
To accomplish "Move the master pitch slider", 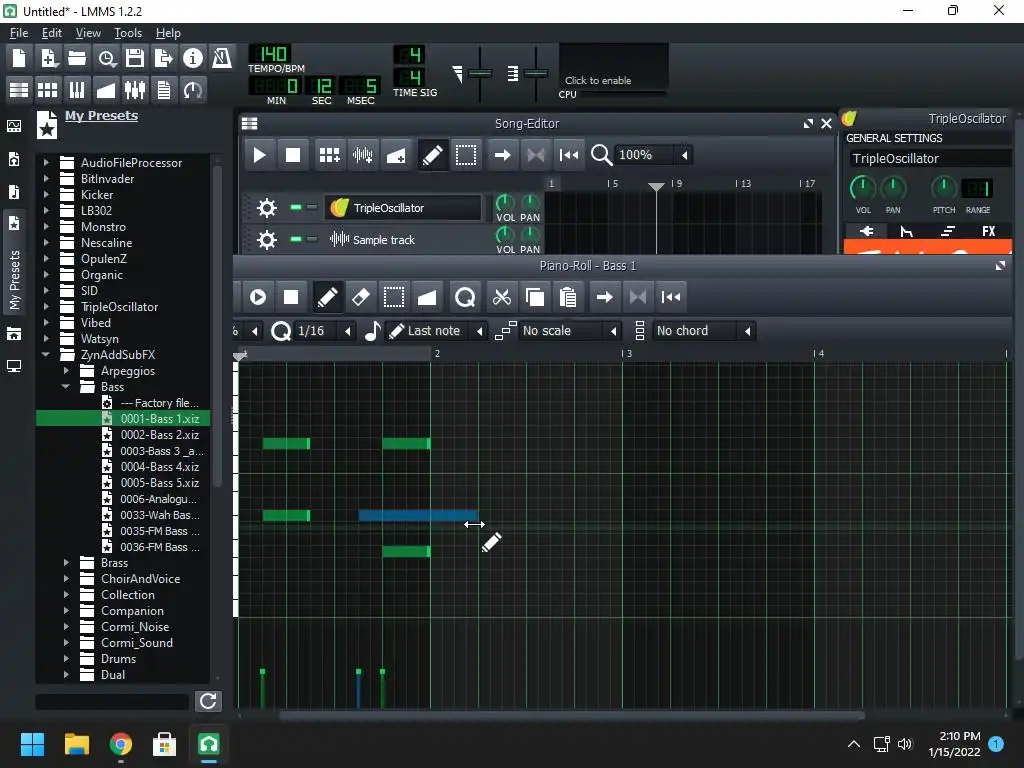I will coord(536,73).
